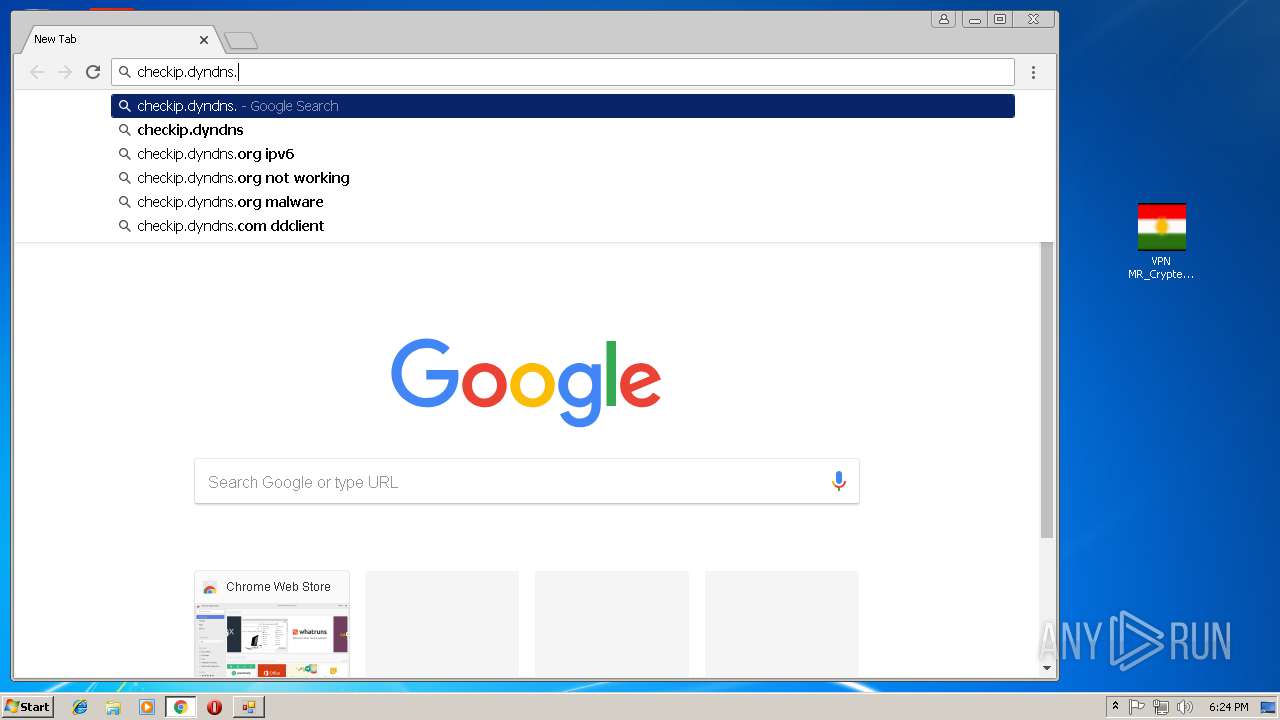Click the scrollbar down arrow
This screenshot has width=1280, height=720.
(1047, 668)
